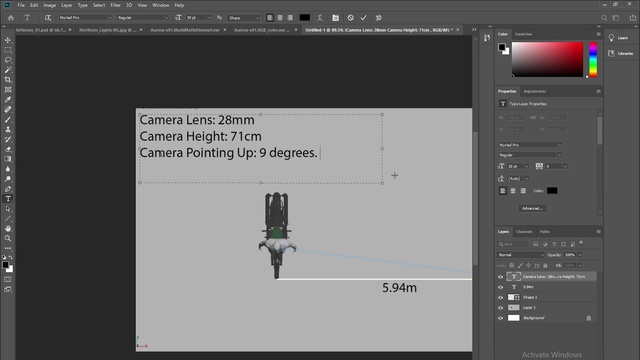This screenshot has height=360, width=640.
Task: Select the Move tool
Action: pyautogui.click(x=8, y=40)
